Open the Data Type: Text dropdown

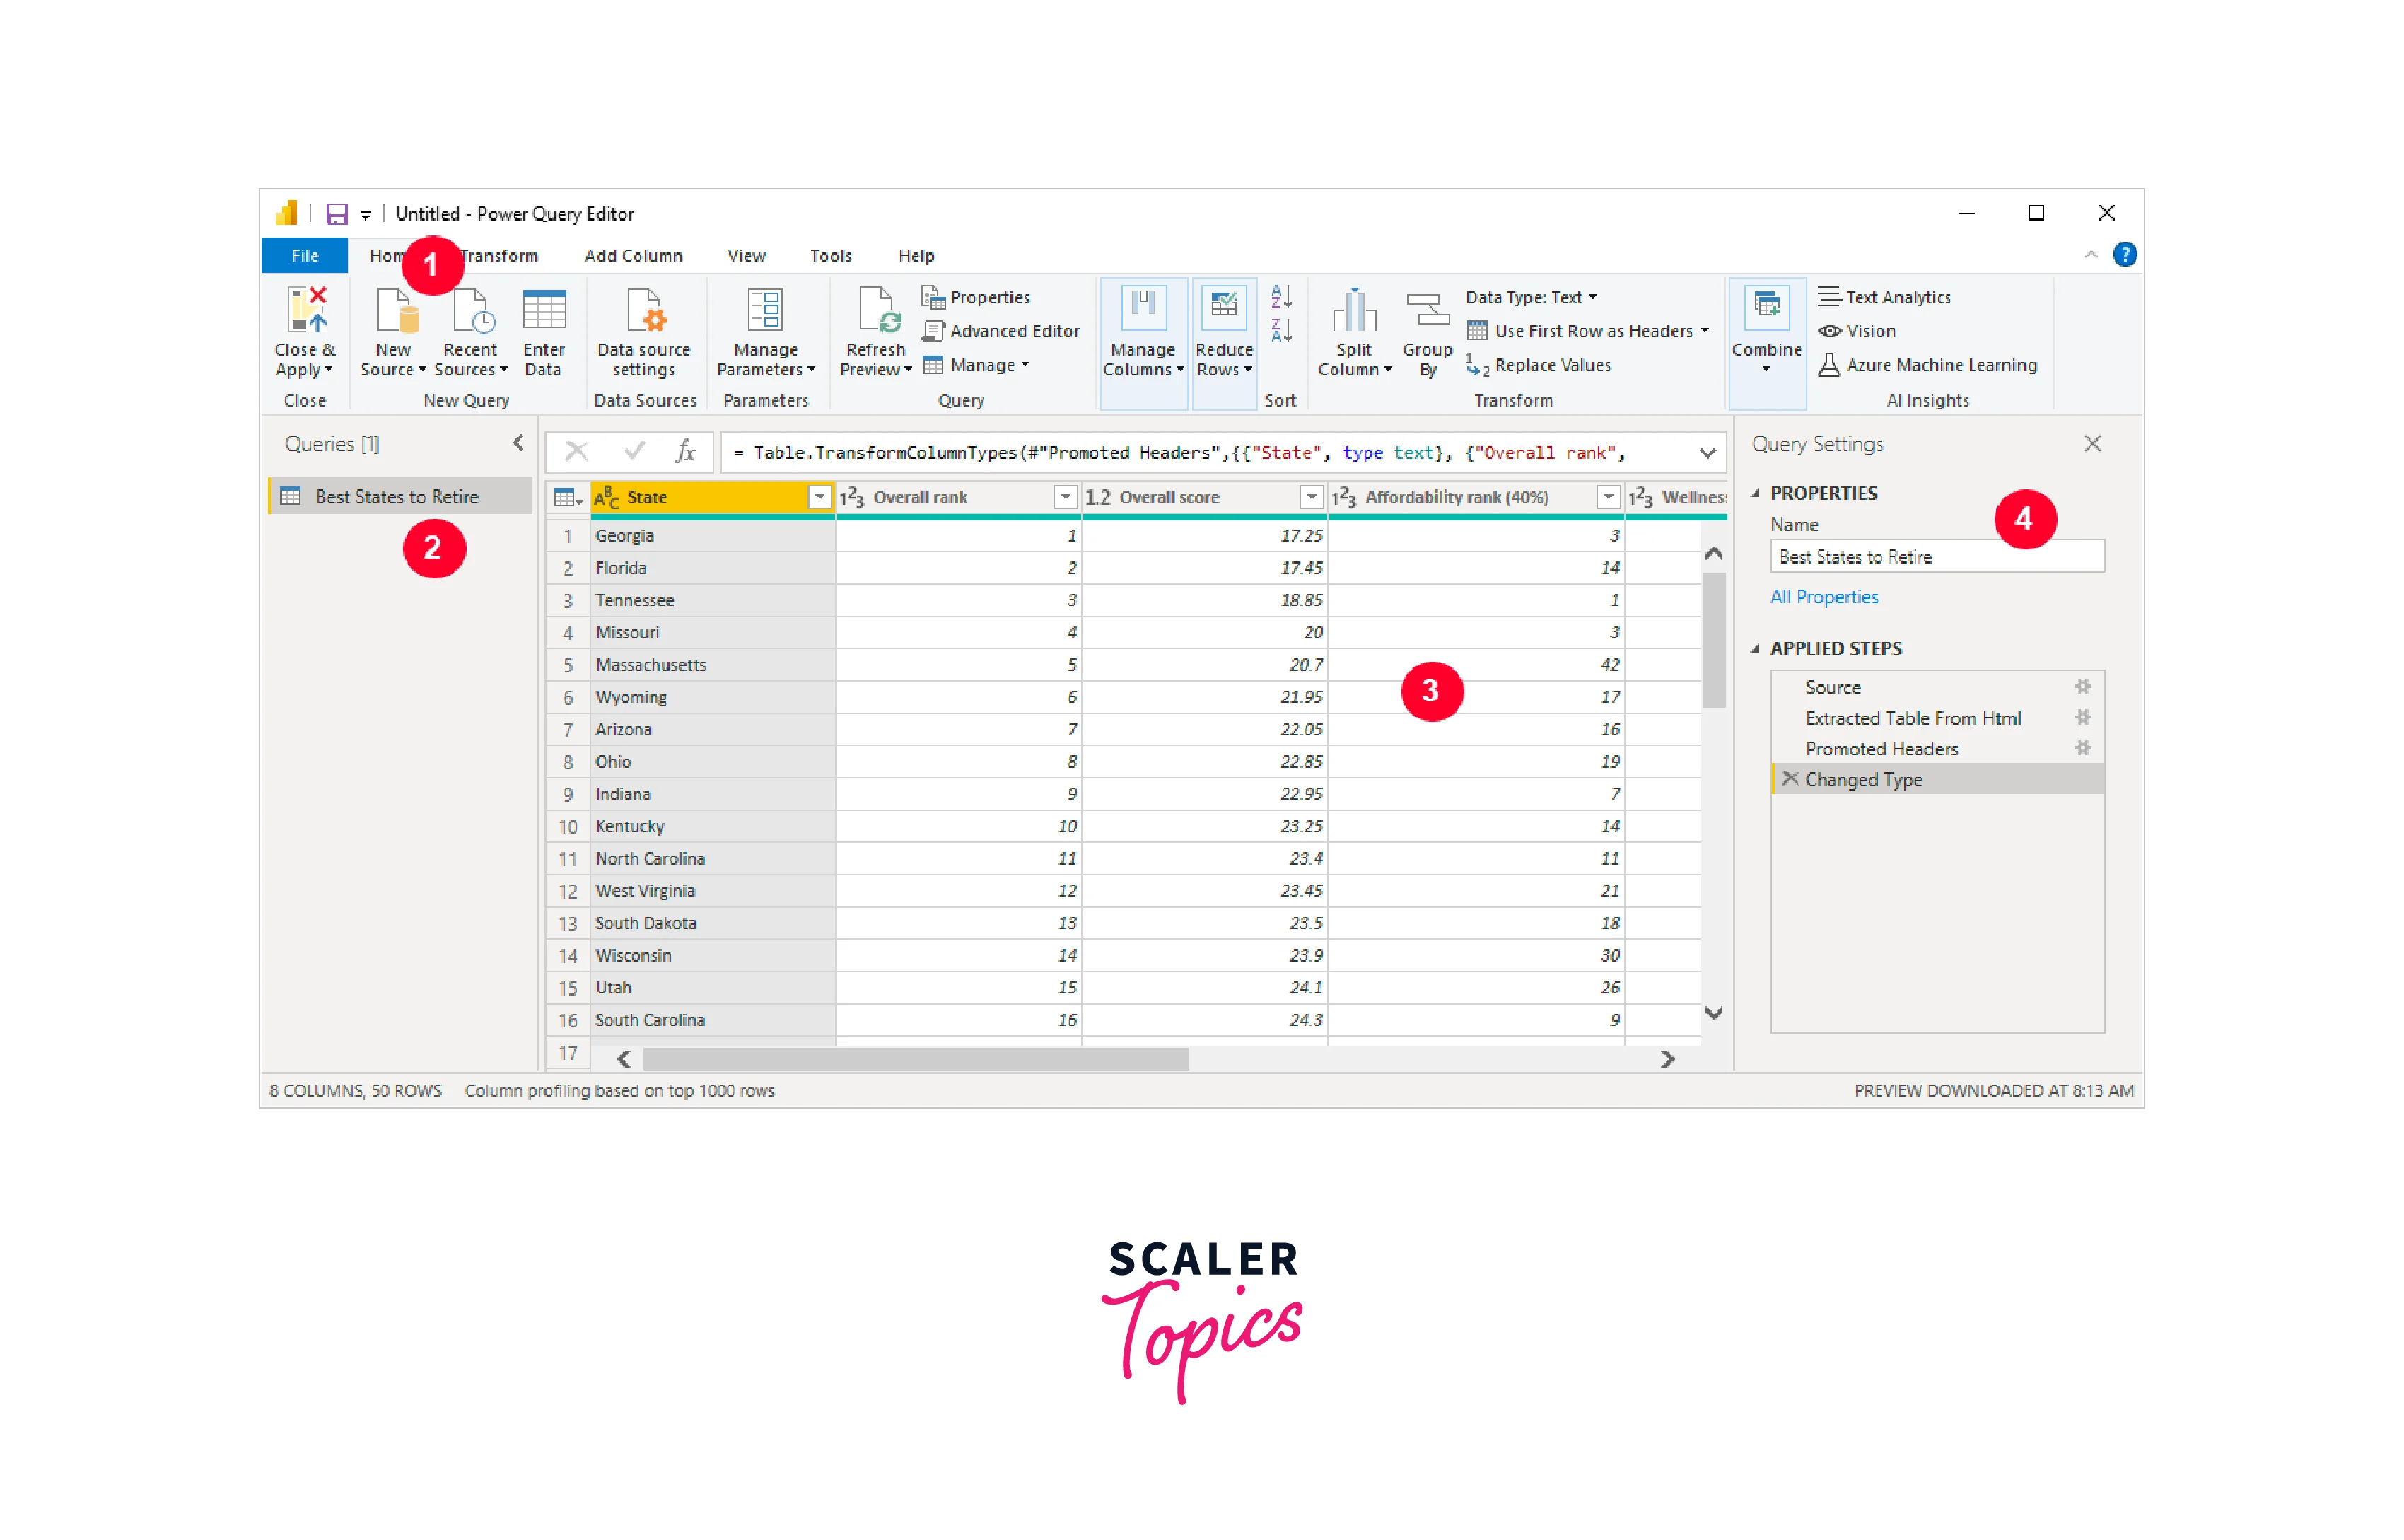click(1531, 297)
